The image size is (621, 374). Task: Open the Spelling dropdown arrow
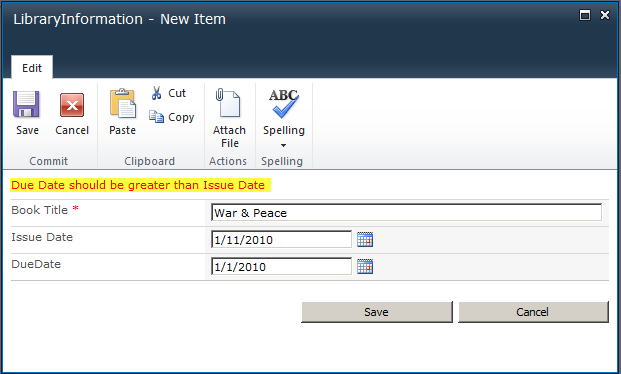click(x=283, y=145)
